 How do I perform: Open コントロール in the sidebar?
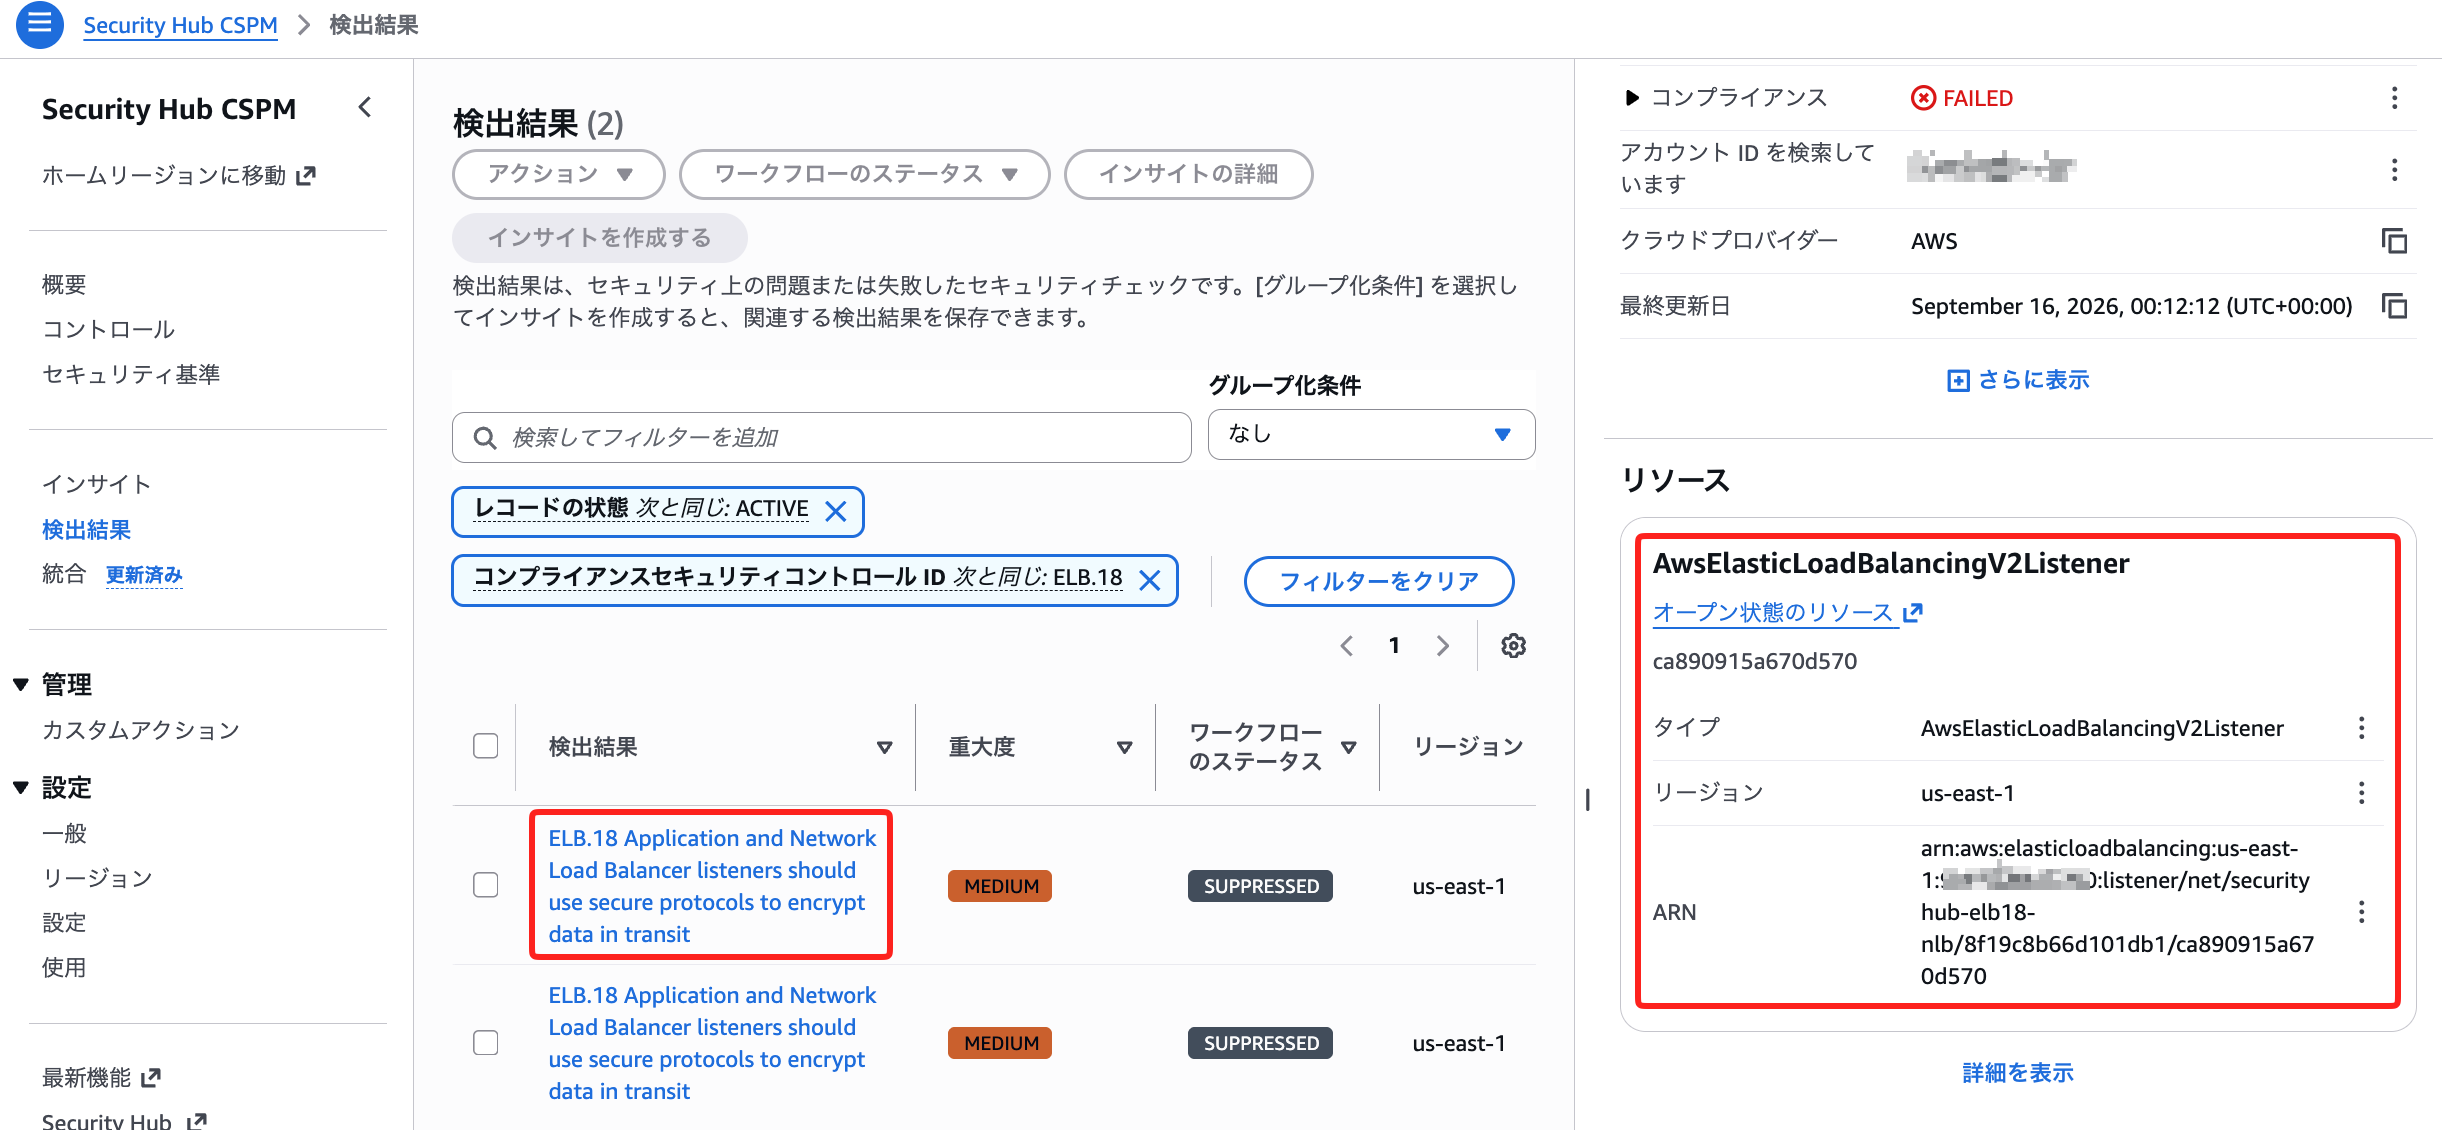tap(108, 330)
